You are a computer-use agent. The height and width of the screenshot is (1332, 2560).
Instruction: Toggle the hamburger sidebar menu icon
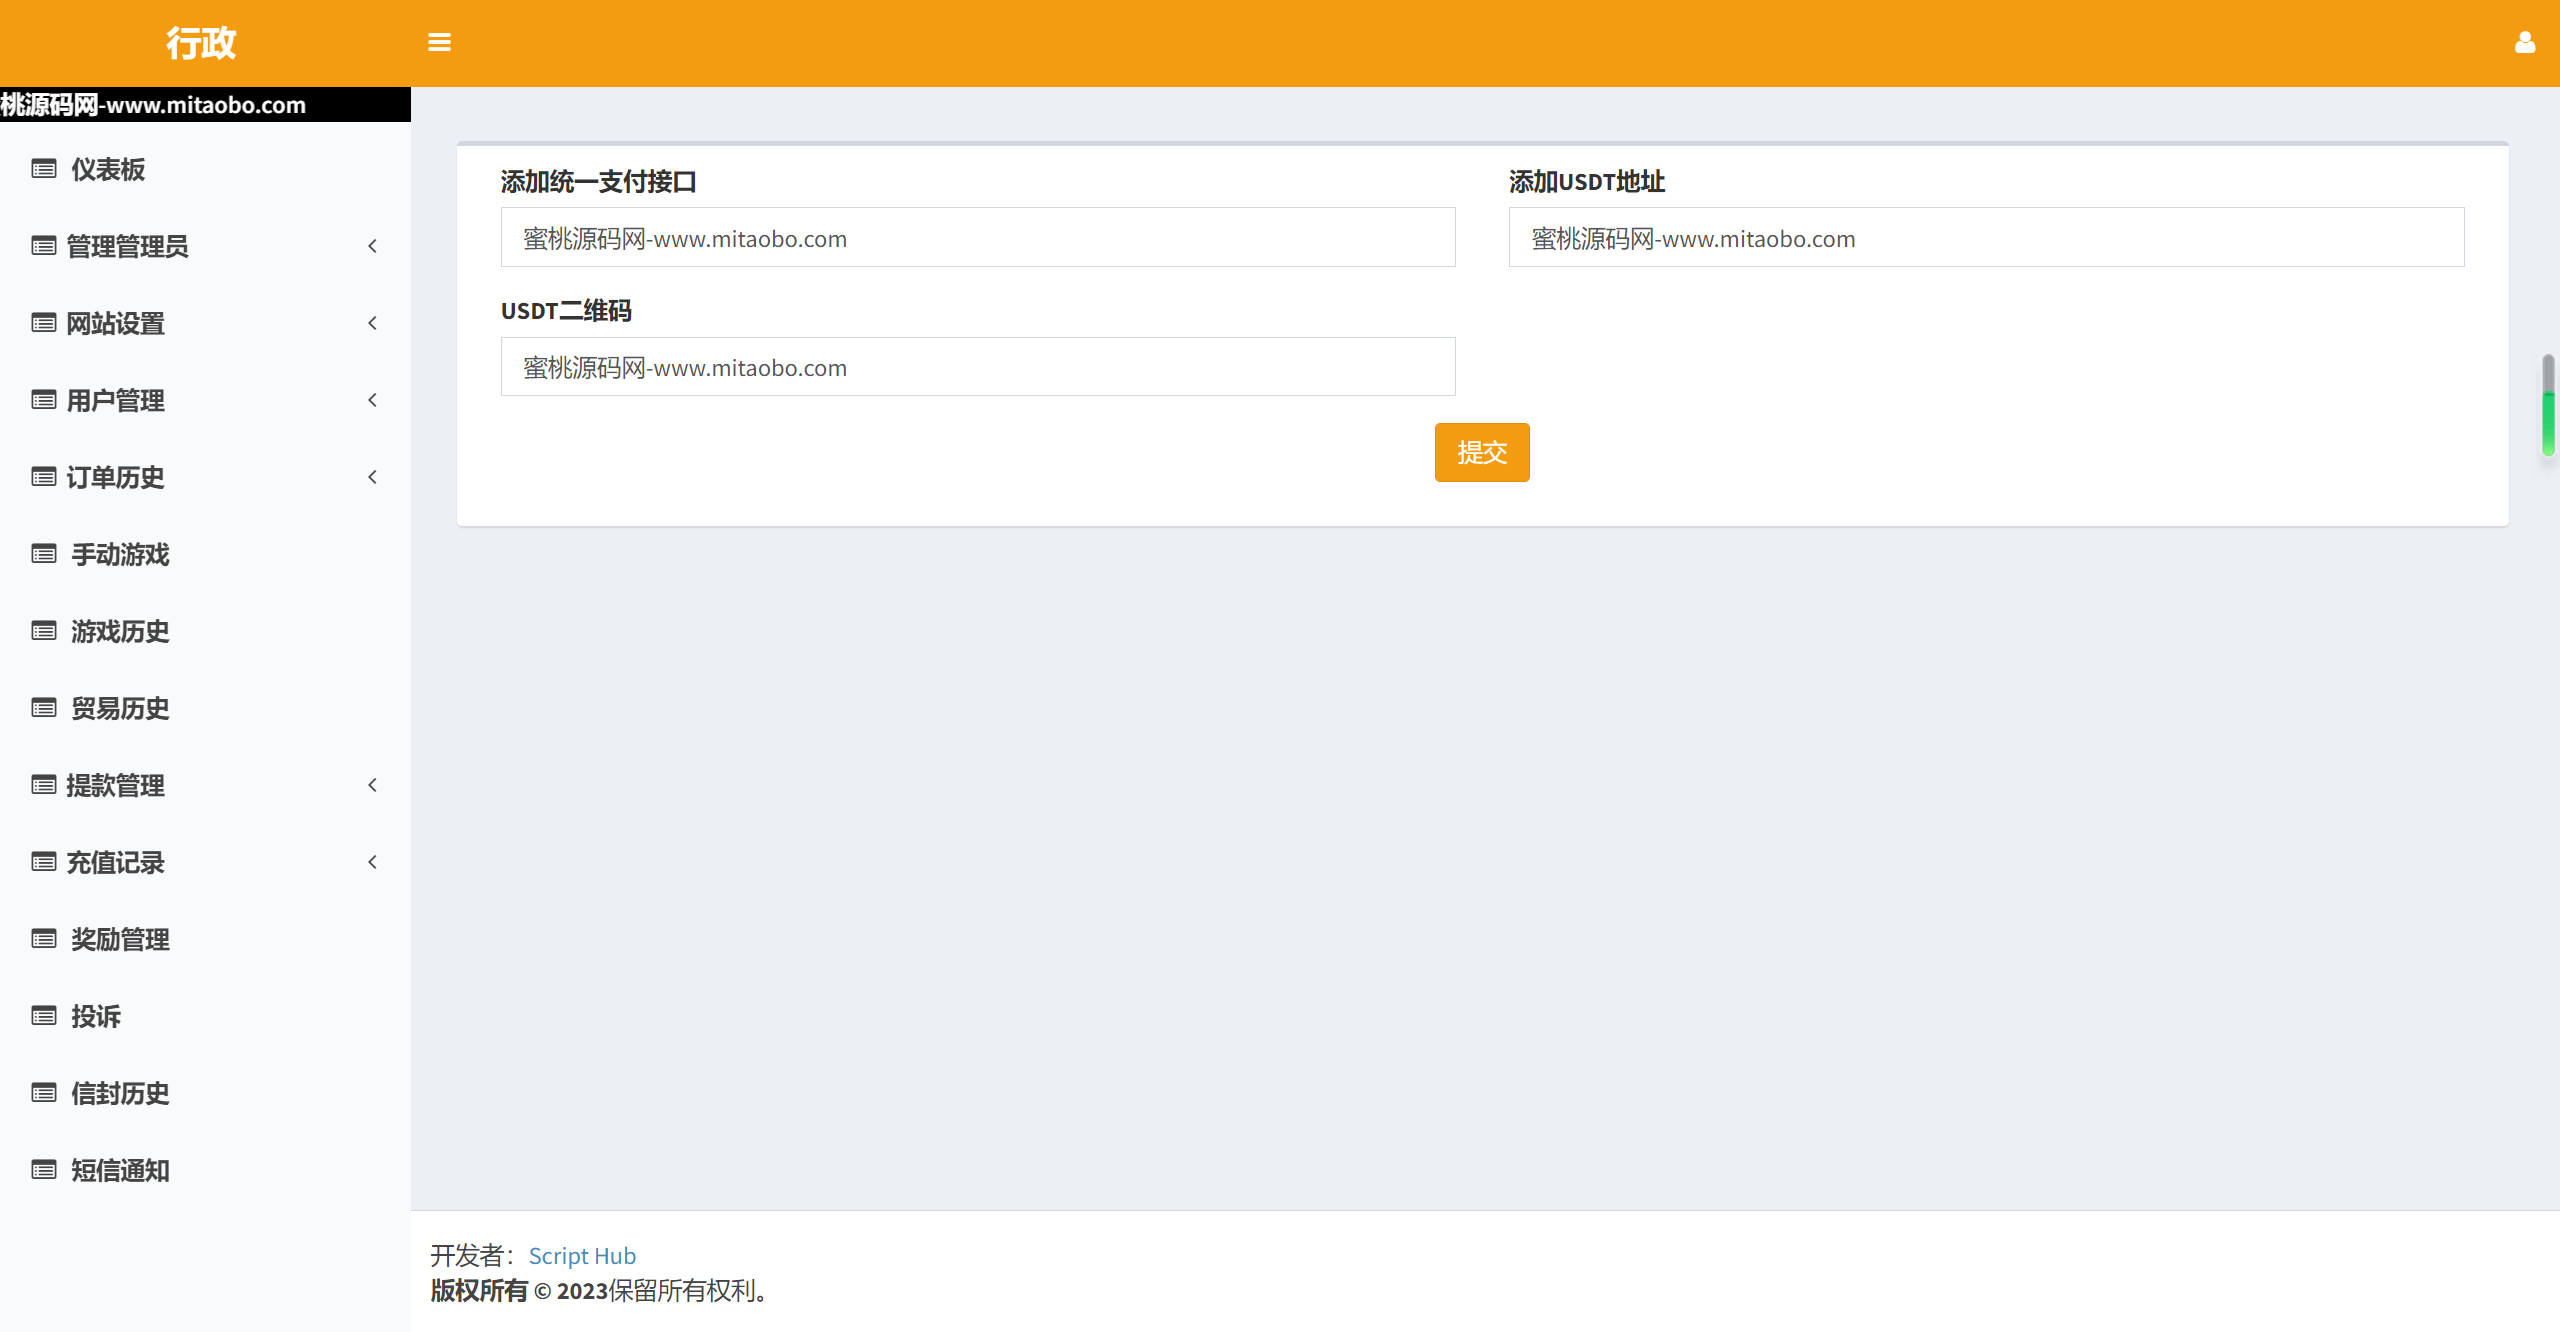pos(439,42)
